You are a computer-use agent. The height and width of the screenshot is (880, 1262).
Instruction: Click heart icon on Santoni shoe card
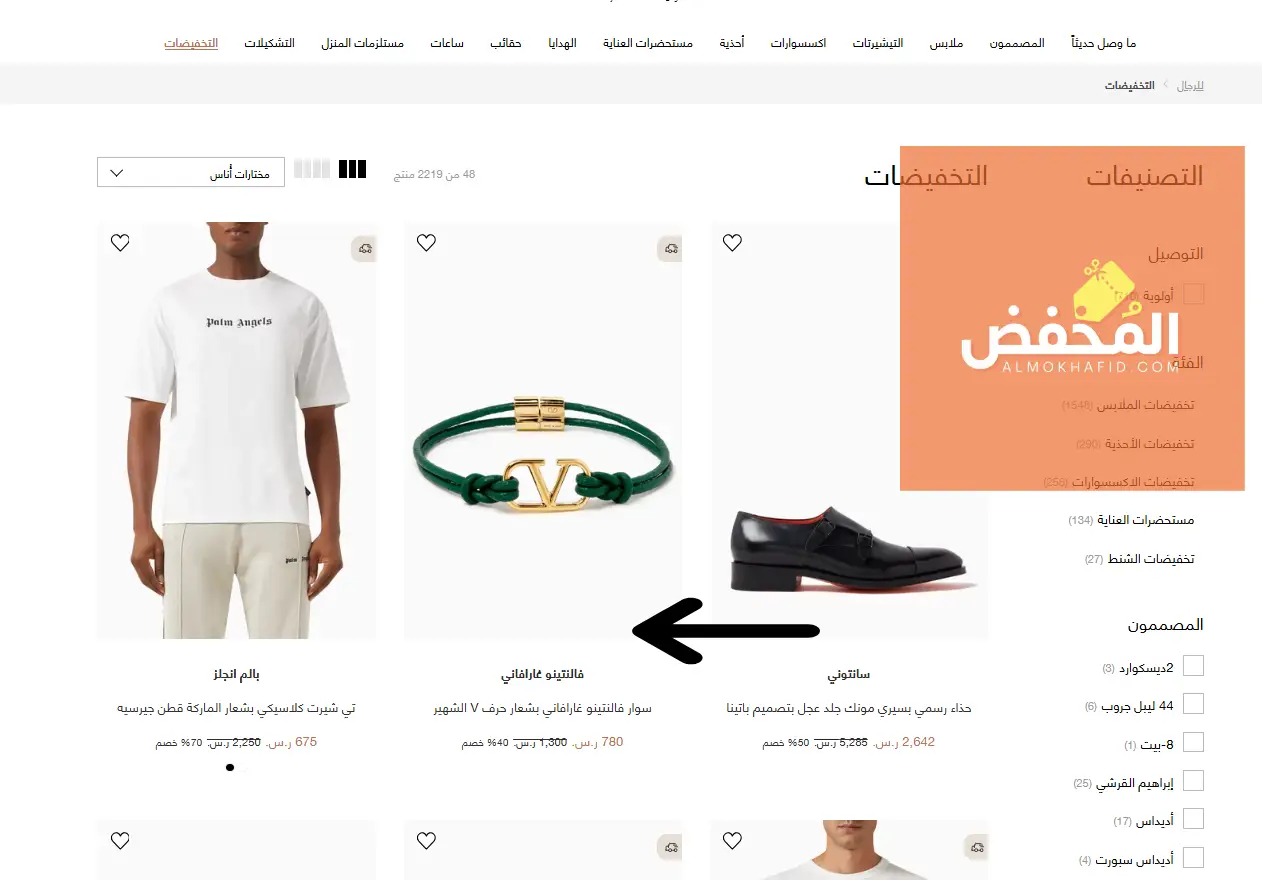(732, 242)
